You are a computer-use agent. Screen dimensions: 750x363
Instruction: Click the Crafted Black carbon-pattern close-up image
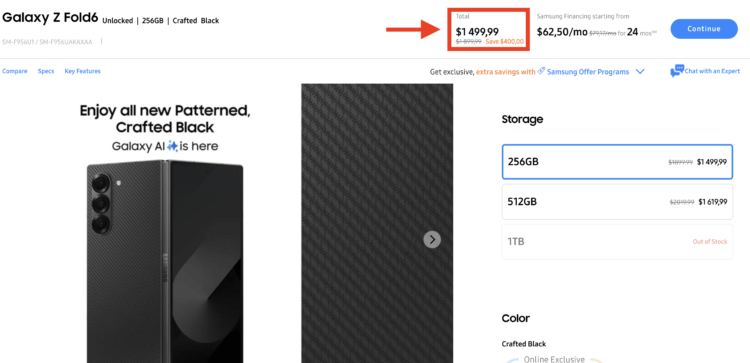377,223
